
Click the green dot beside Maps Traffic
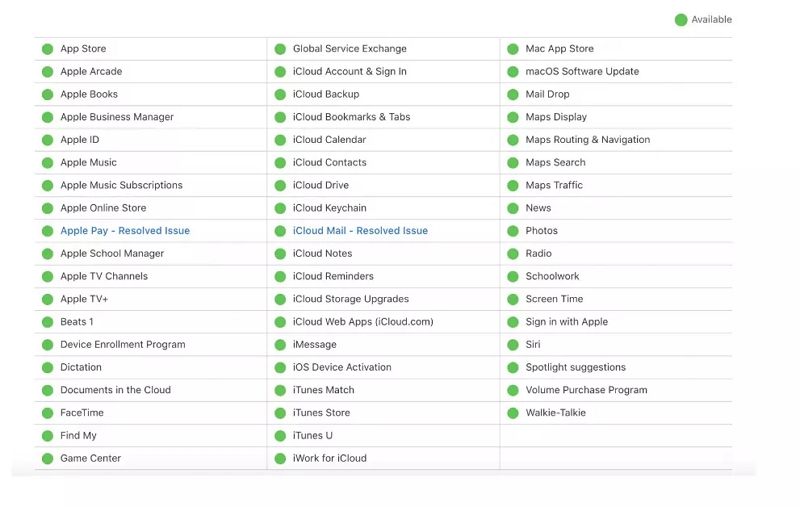[513, 186]
